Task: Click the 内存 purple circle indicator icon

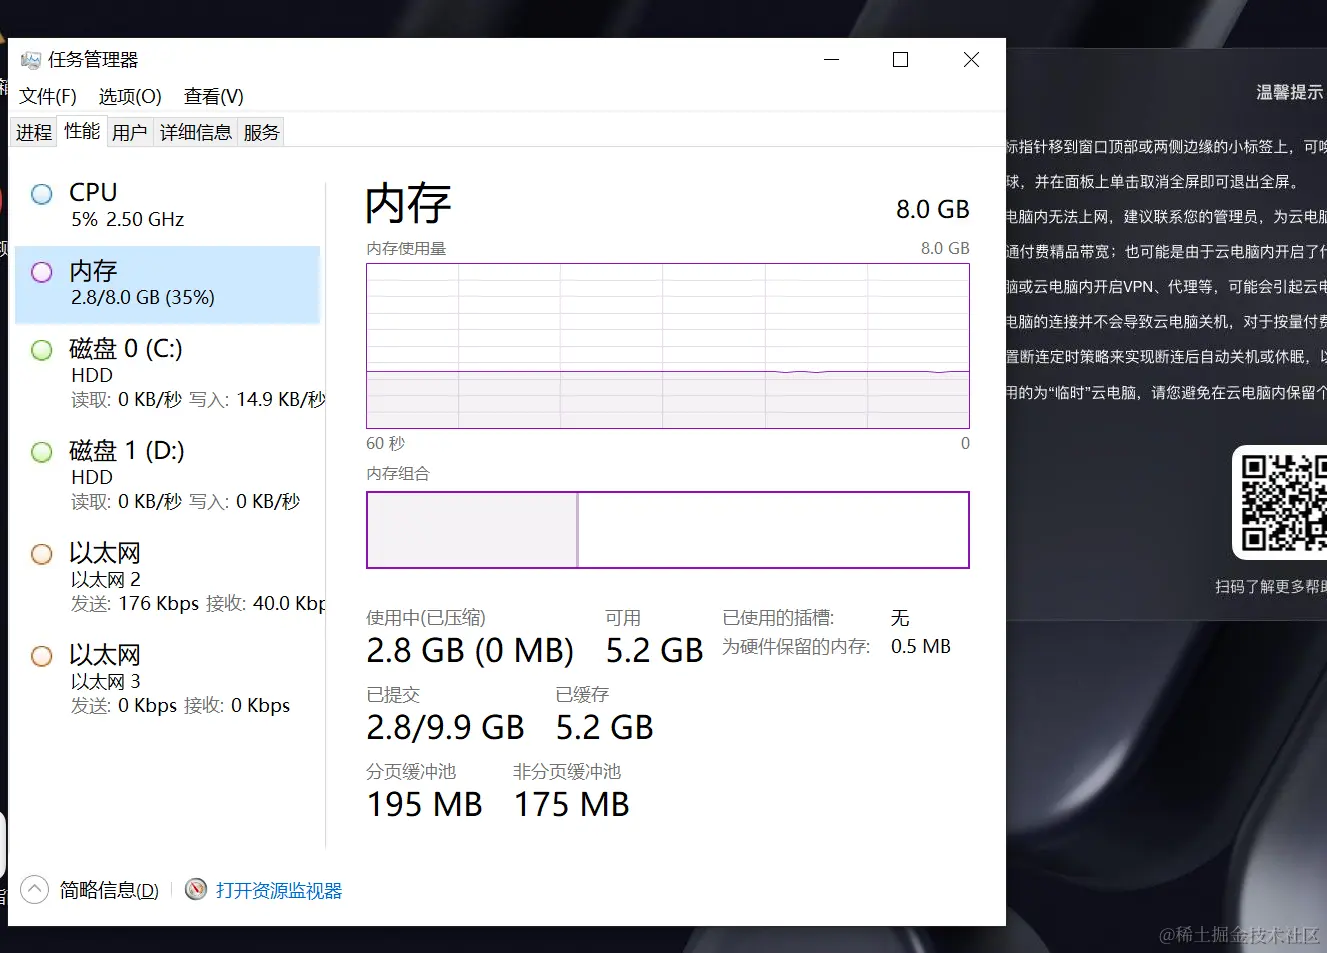Action: (x=42, y=272)
